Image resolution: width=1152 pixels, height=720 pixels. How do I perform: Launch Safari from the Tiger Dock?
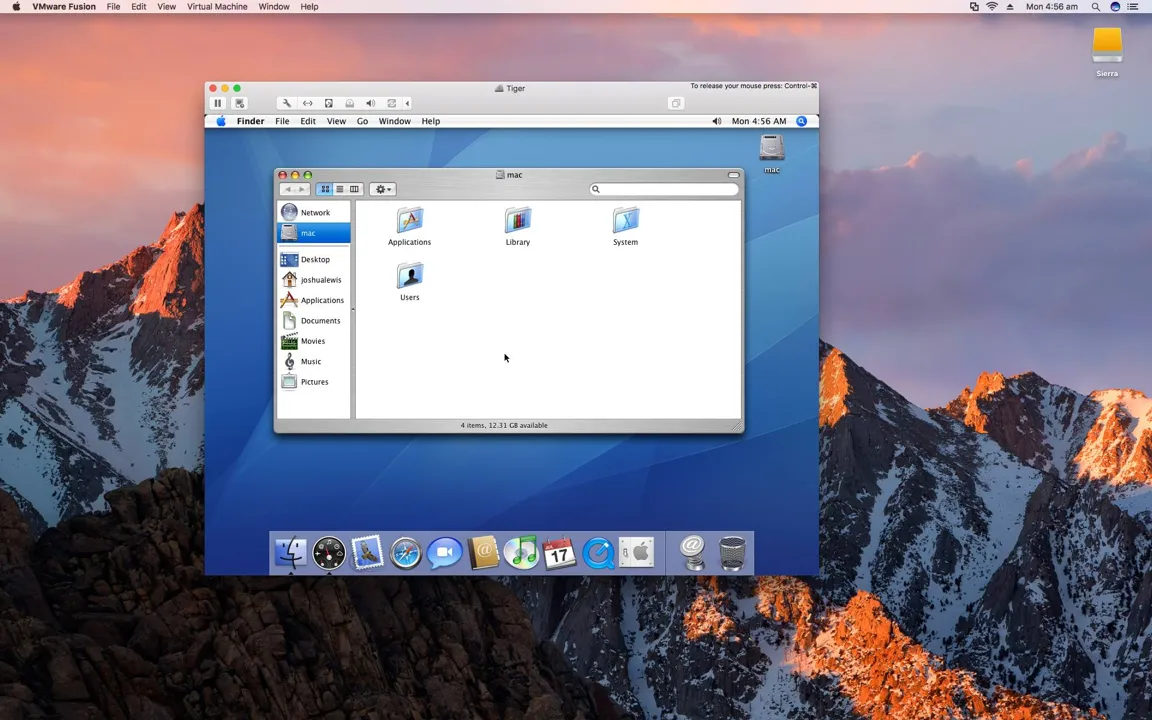406,553
